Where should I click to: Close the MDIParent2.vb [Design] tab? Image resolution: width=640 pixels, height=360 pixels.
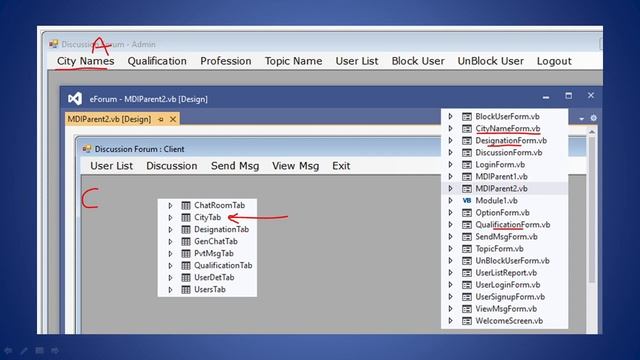click(173, 119)
